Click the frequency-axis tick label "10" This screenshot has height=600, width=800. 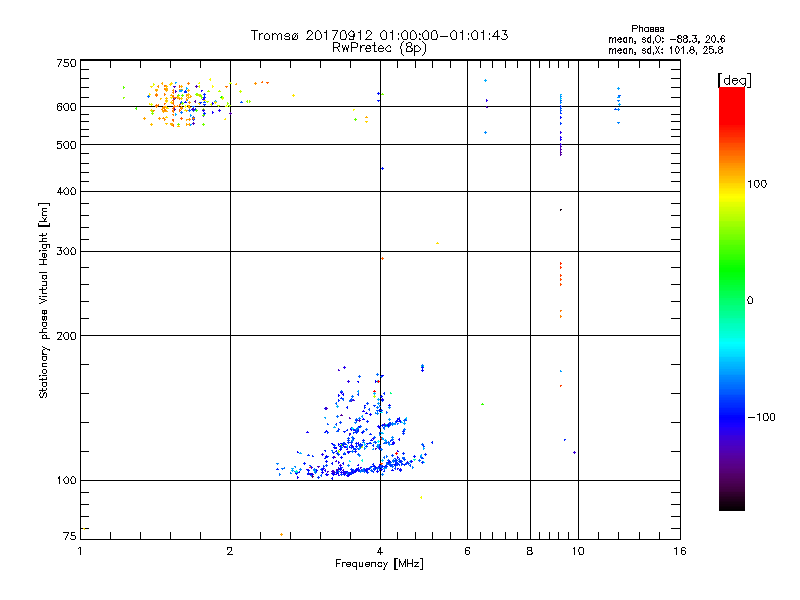(x=578, y=551)
